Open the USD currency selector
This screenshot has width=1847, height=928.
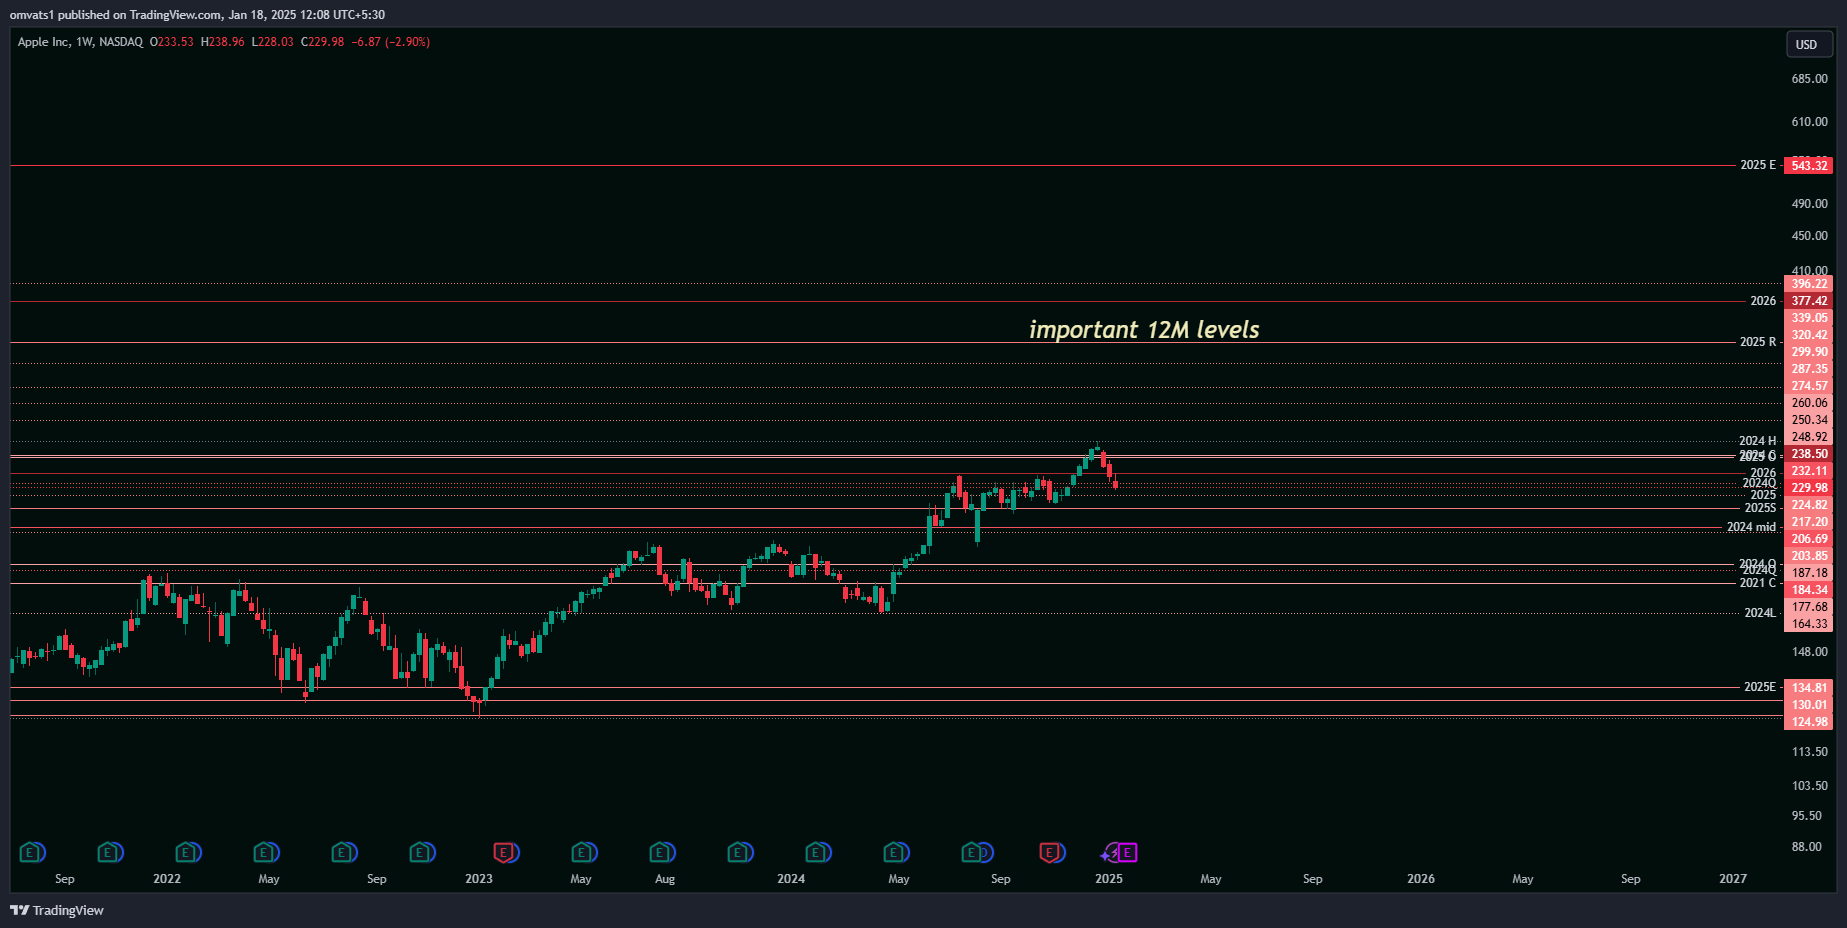tap(1808, 44)
